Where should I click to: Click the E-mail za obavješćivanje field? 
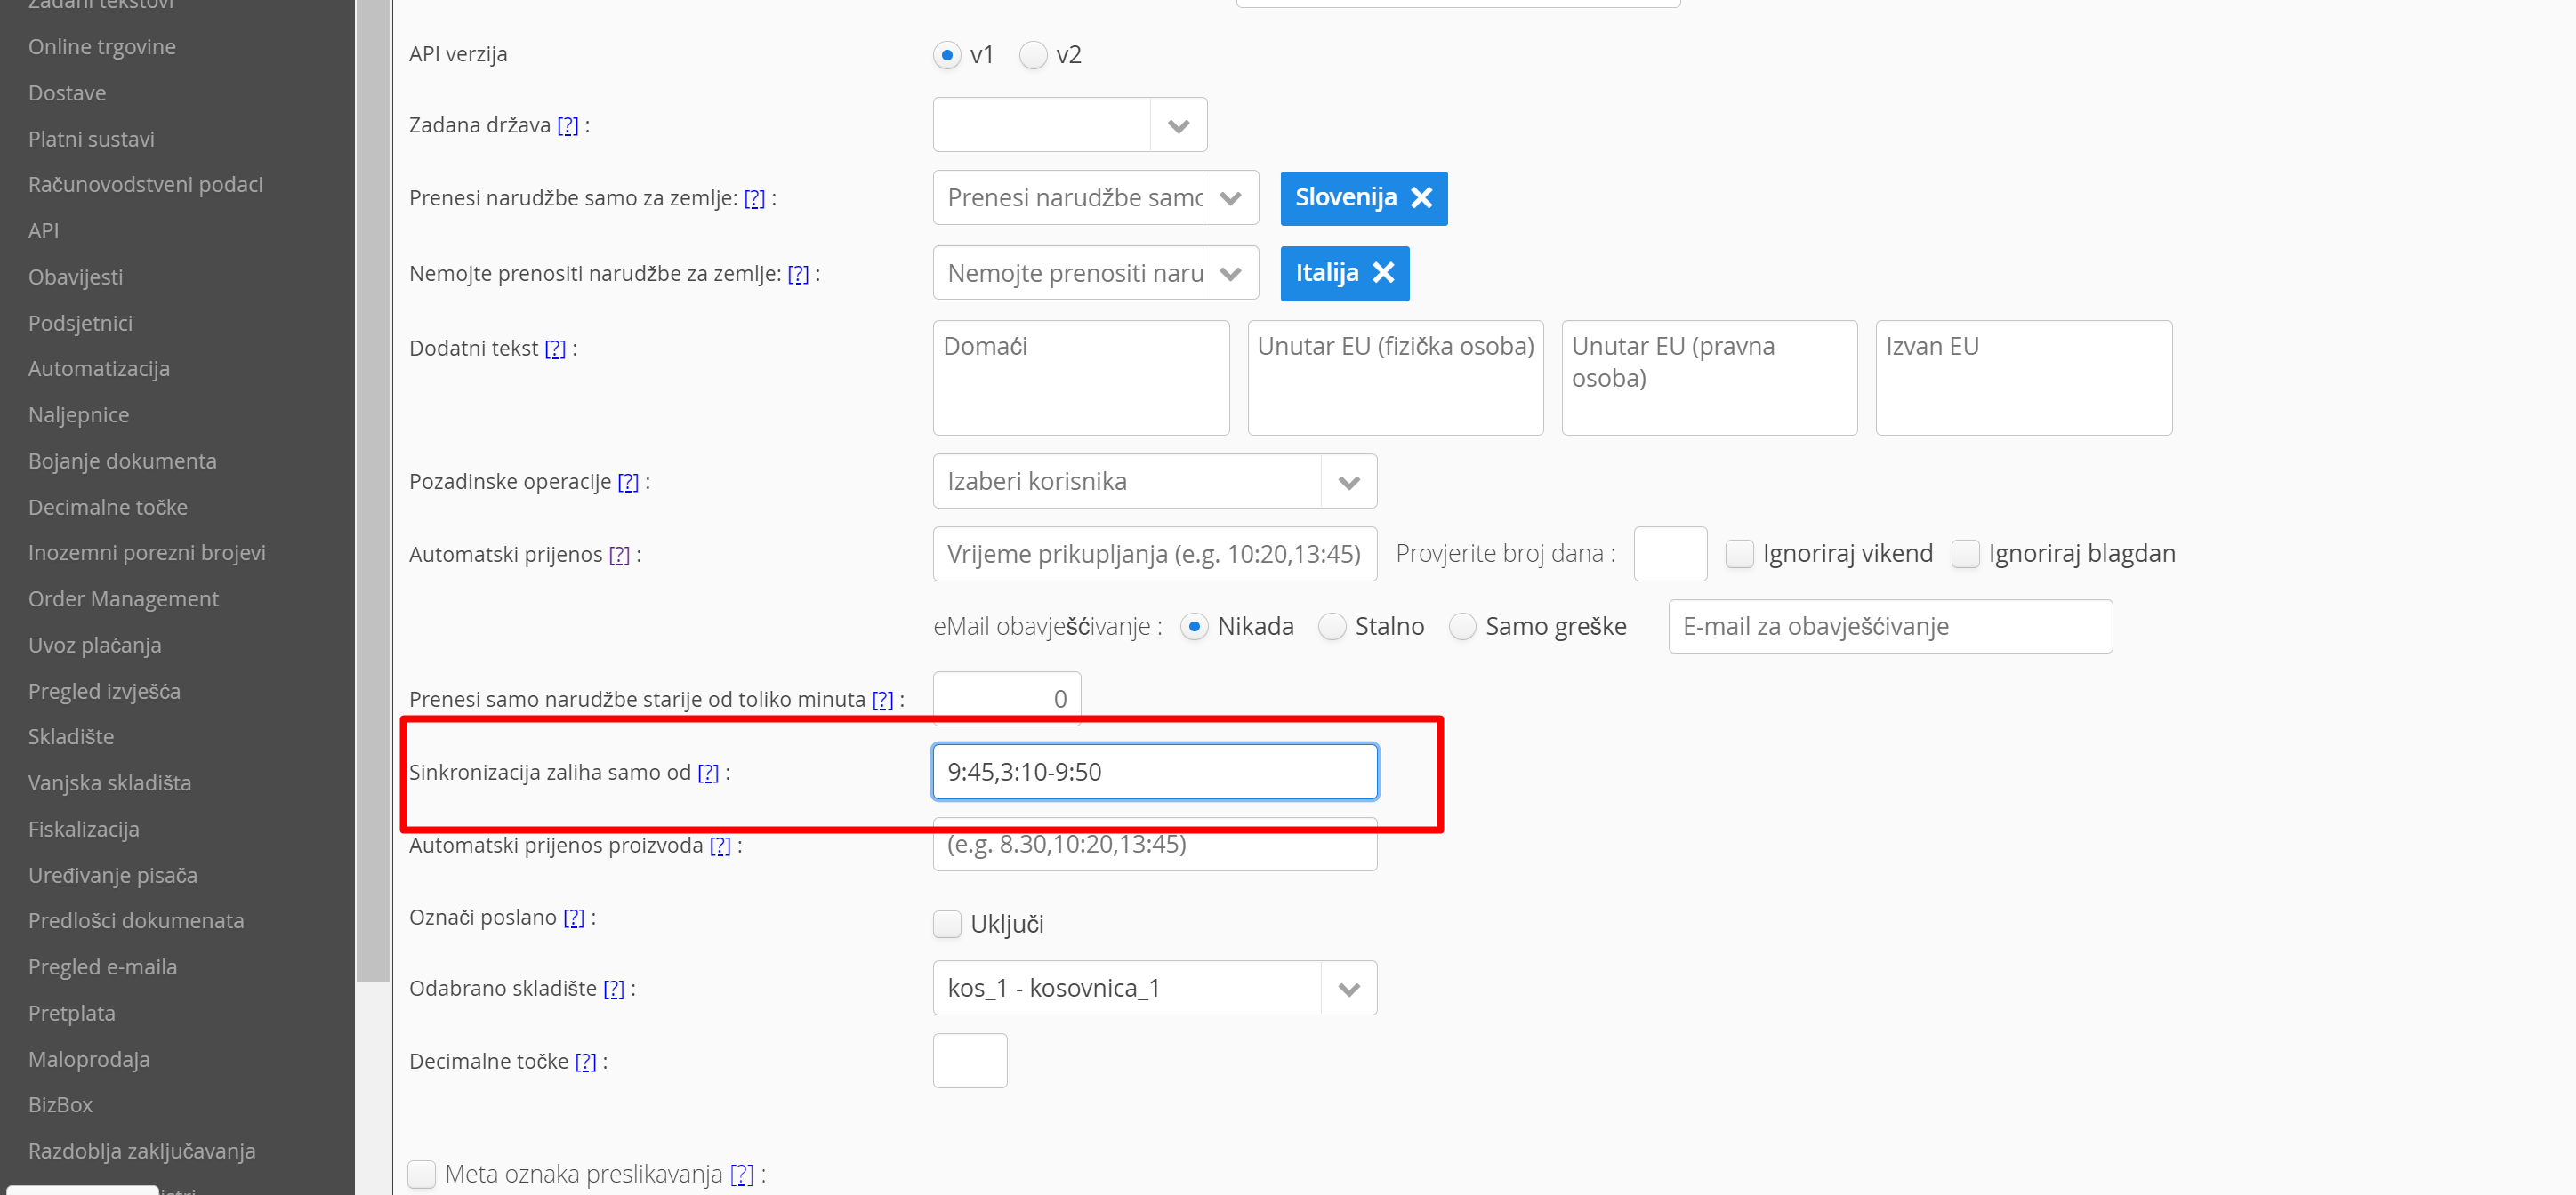pyautogui.click(x=1889, y=627)
